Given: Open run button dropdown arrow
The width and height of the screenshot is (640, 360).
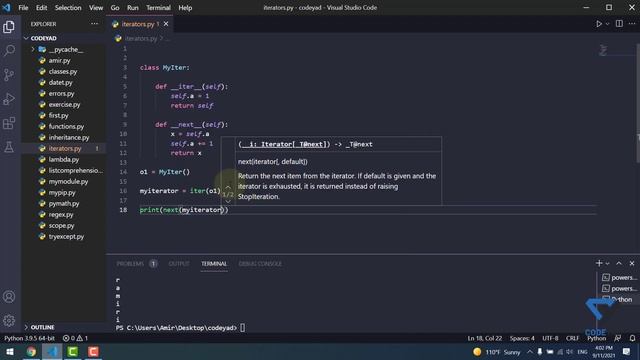Looking at the screenshot, I should (607, 24).
